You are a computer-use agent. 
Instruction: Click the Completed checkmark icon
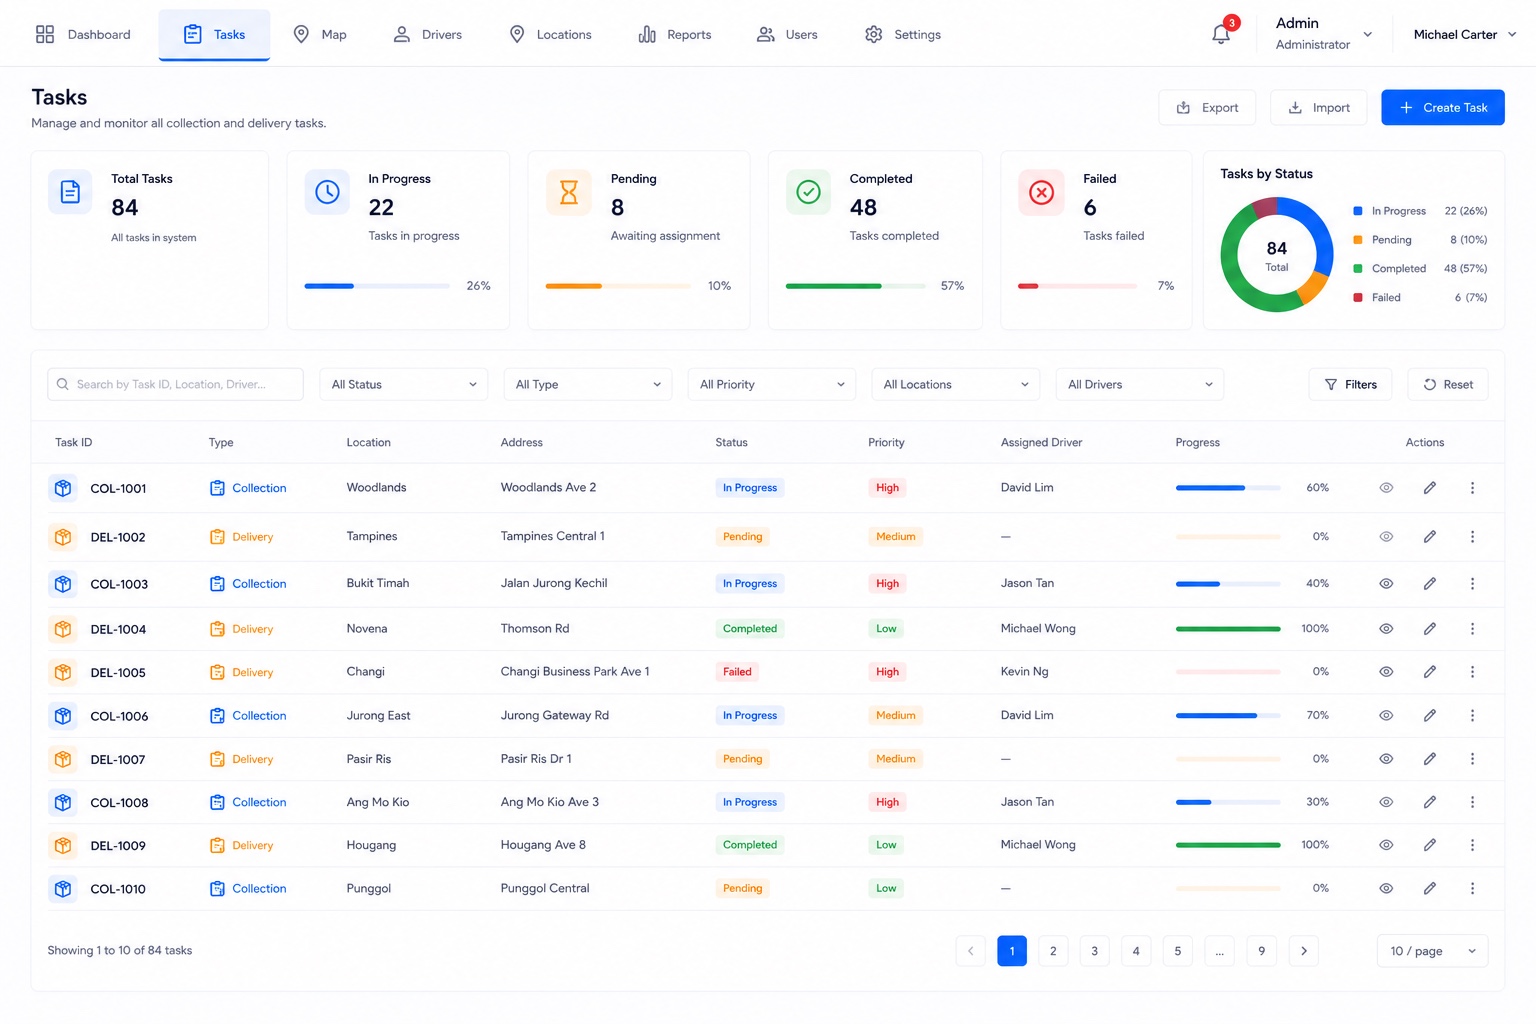[808, 192]
